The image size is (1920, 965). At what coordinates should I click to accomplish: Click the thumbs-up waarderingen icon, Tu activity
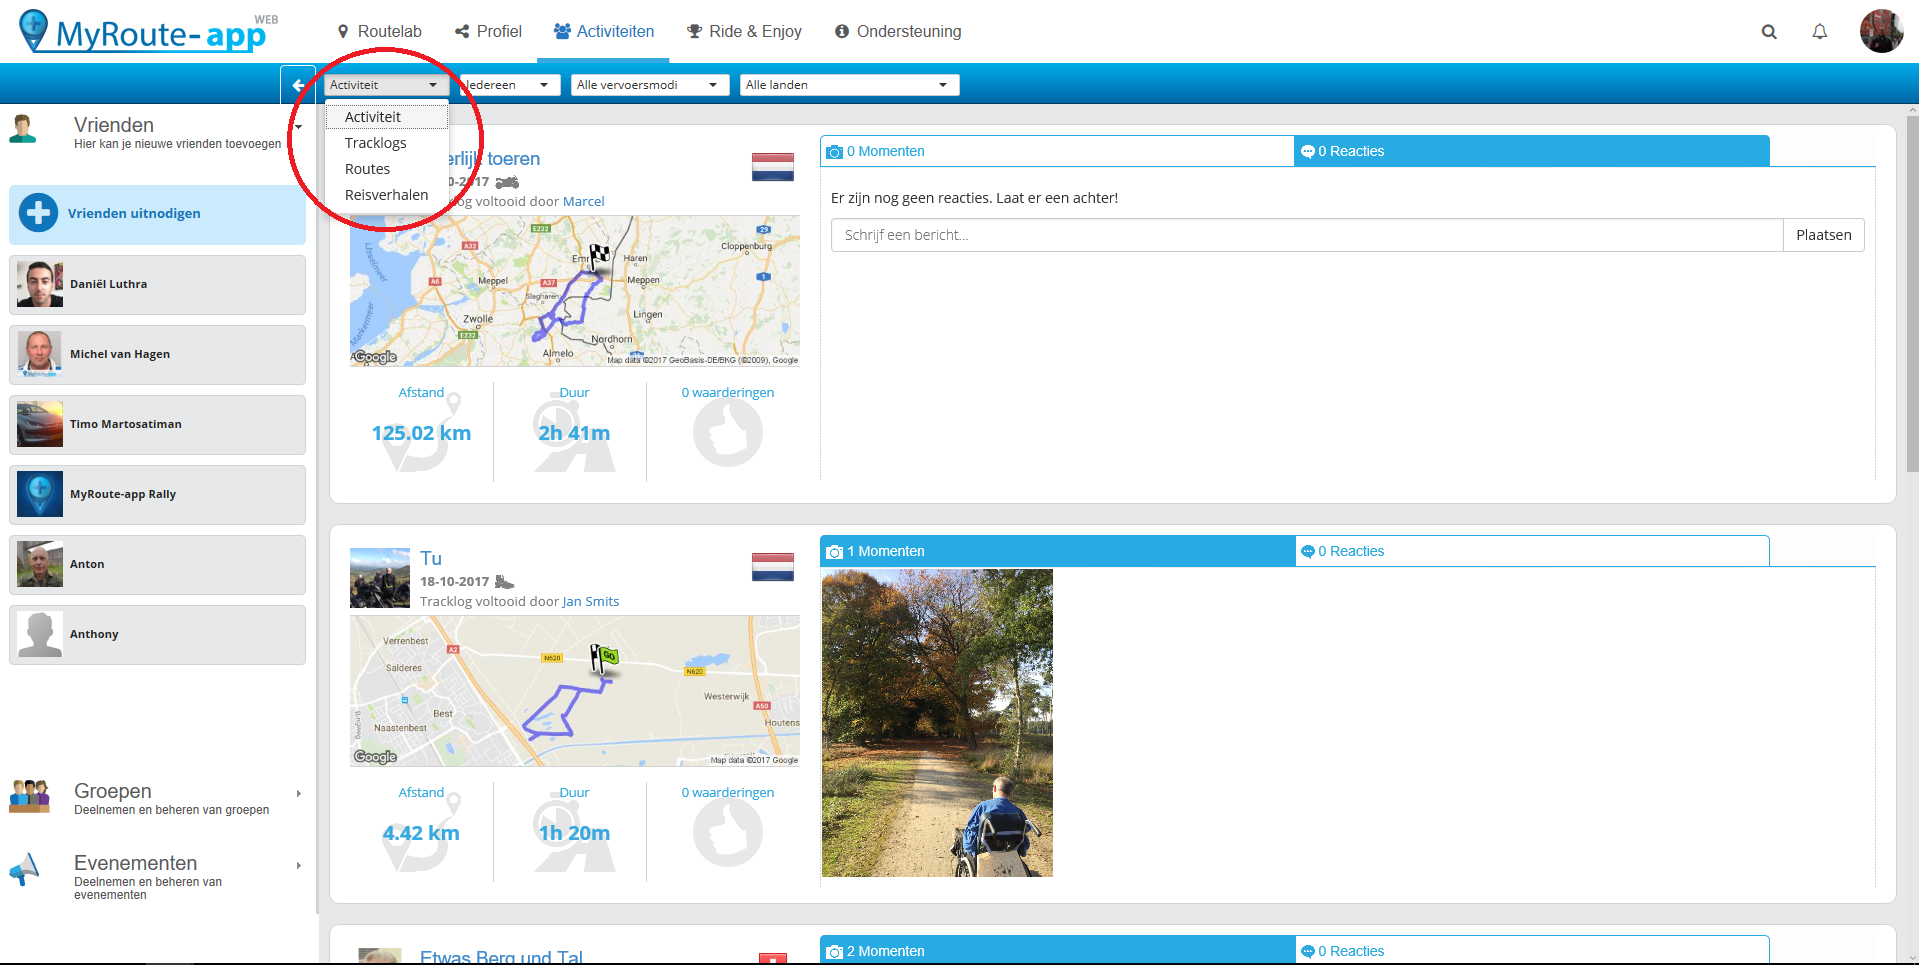[x=728, y=833]
